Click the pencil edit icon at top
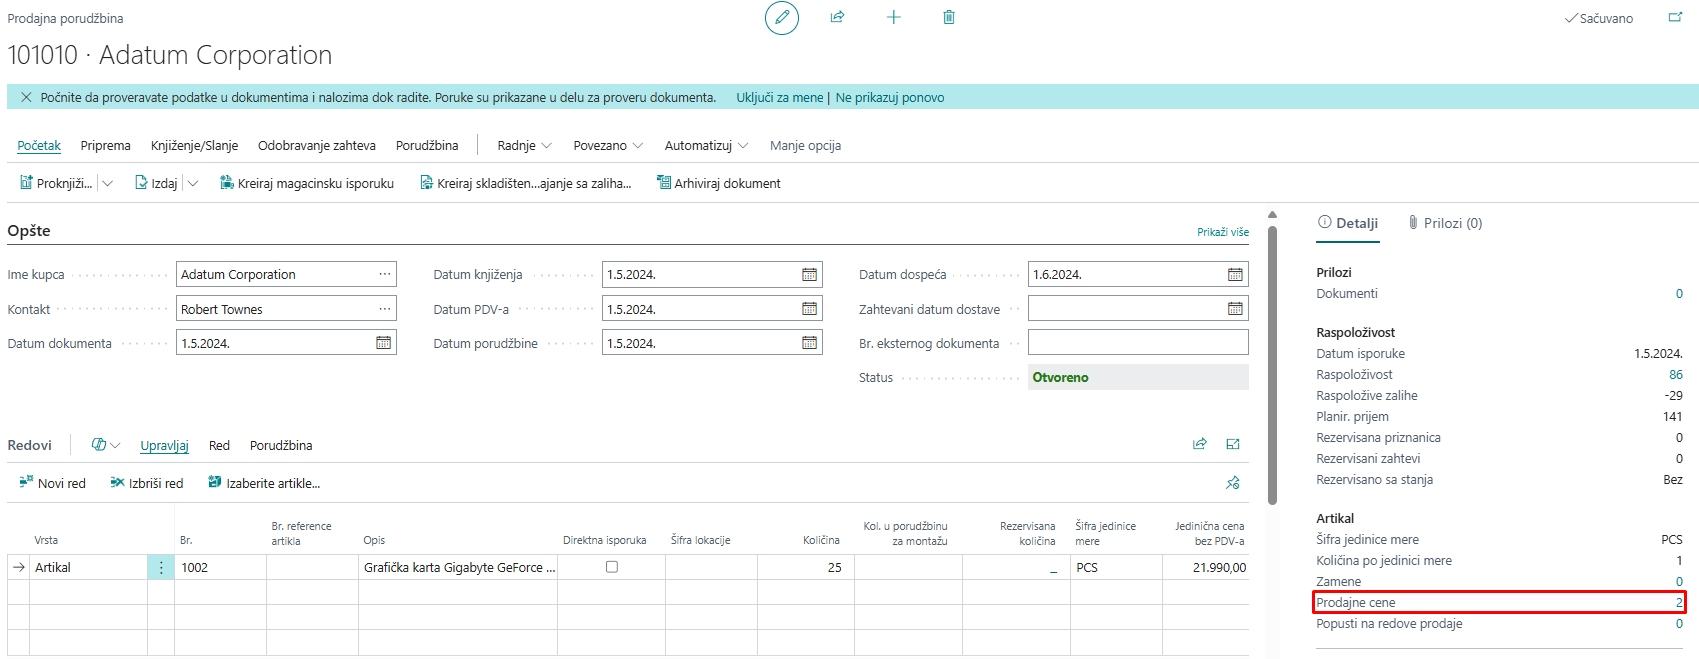The height and width of the screenshot is (659, 1699). [x=781, y=18]
